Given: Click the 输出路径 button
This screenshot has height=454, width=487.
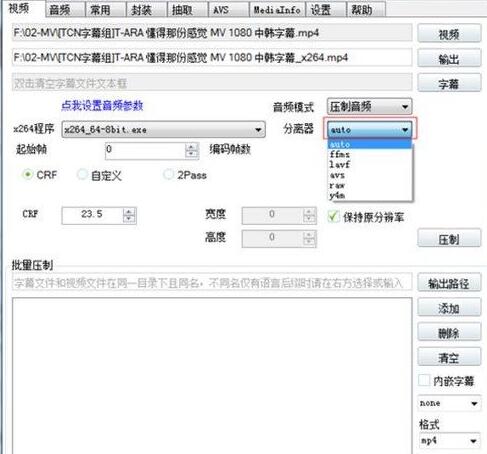Looking at the screenshot, I should point(449,283).
